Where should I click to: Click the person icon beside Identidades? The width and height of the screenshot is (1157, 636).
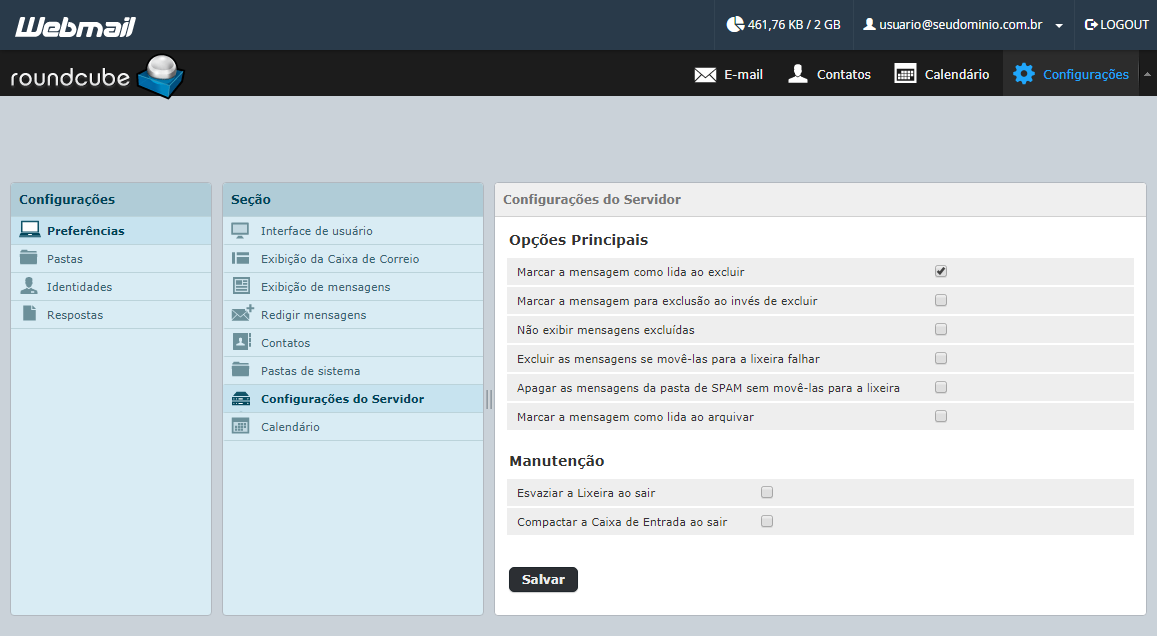pos(29,286)
